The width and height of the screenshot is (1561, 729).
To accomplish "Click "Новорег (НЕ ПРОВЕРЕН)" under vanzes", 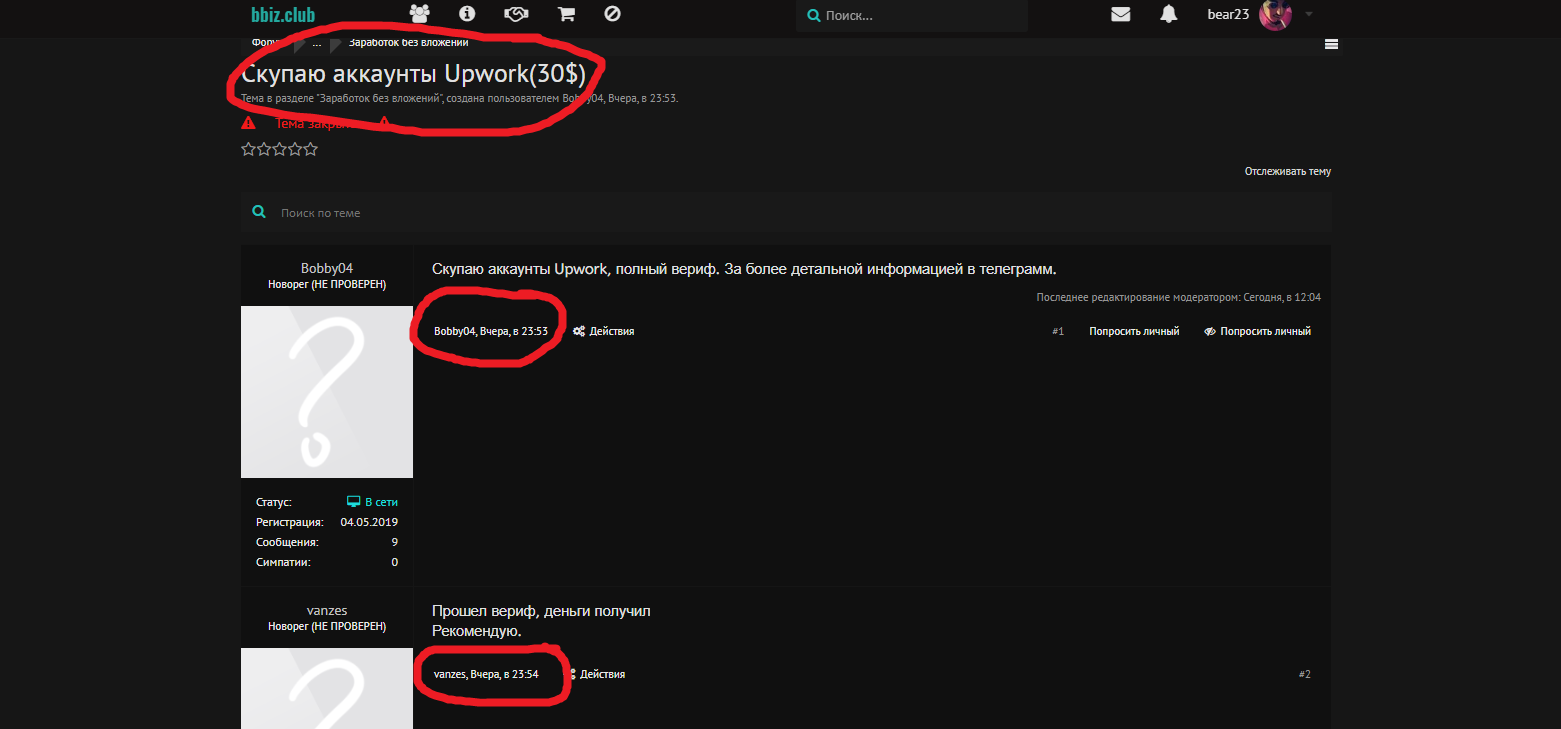I will point(327,626).
